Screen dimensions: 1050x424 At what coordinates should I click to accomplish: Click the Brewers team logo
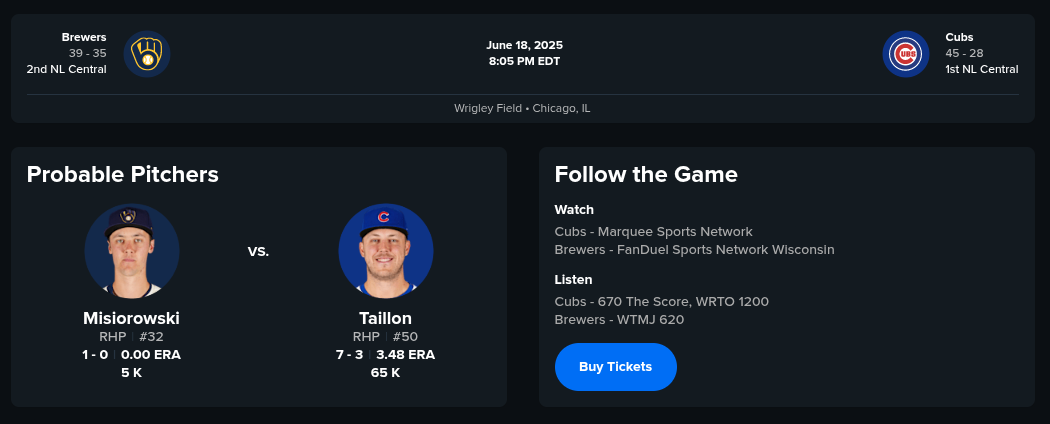pos(147,54)
